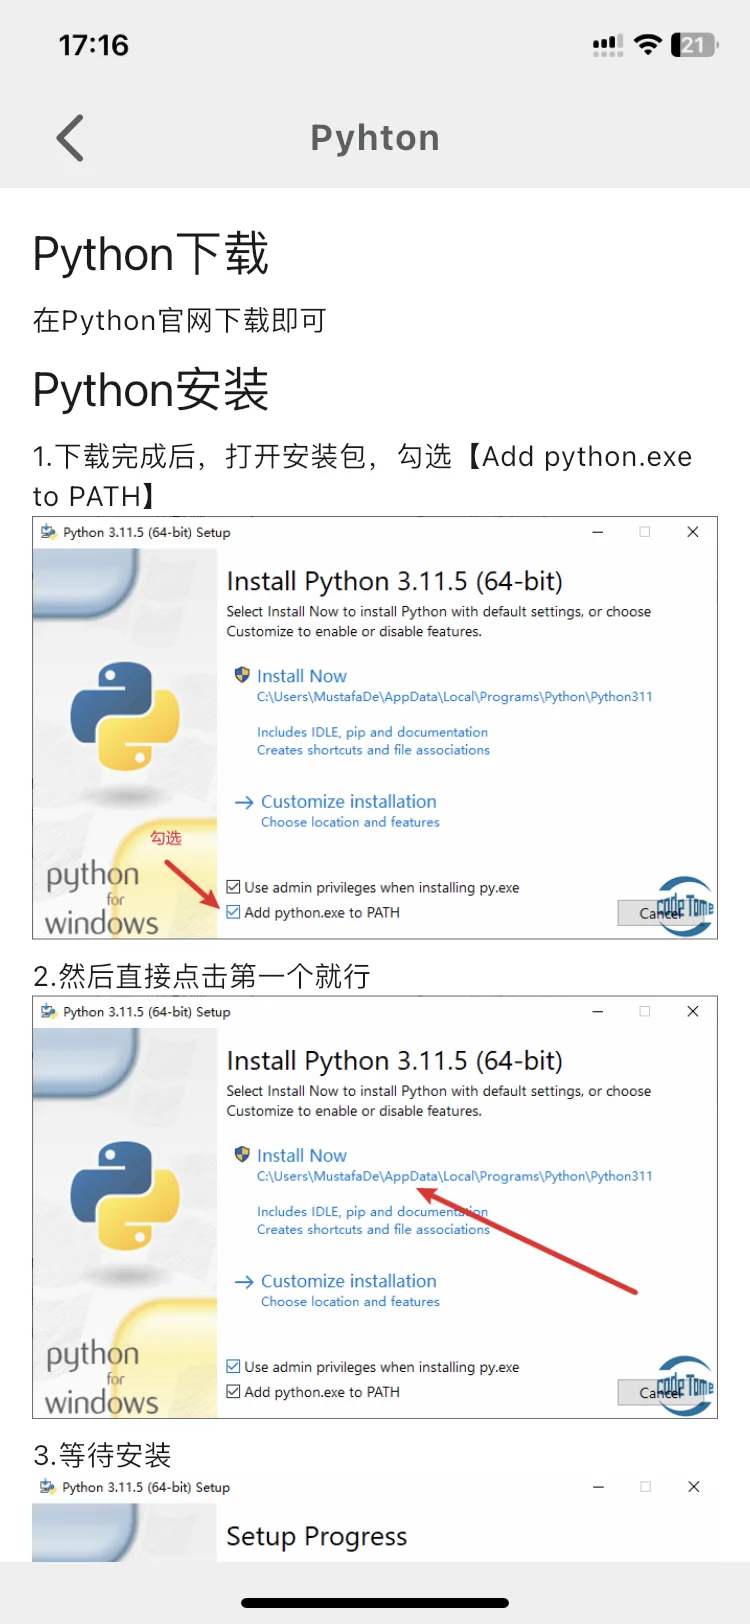Tap the 在Python官网下载即可 line

click(x=180, y=321)
